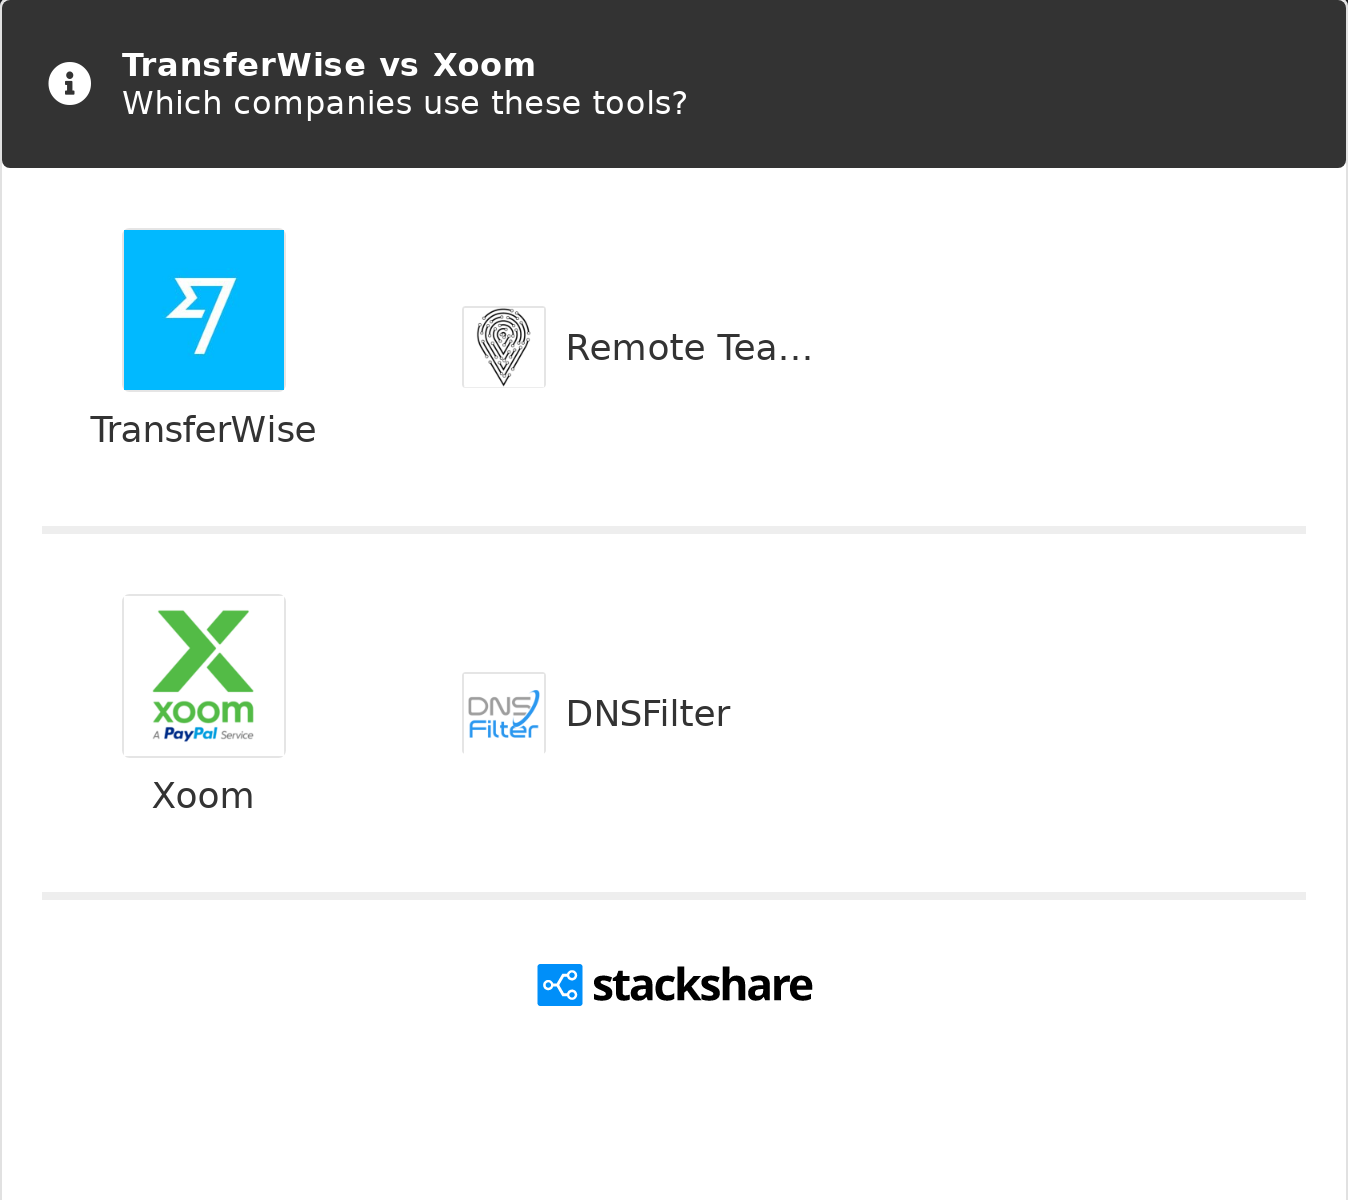The image size is (1348, 1200).
Task: Open the truncated "Remote Tea…" company link
Action: tap(689, 348)
